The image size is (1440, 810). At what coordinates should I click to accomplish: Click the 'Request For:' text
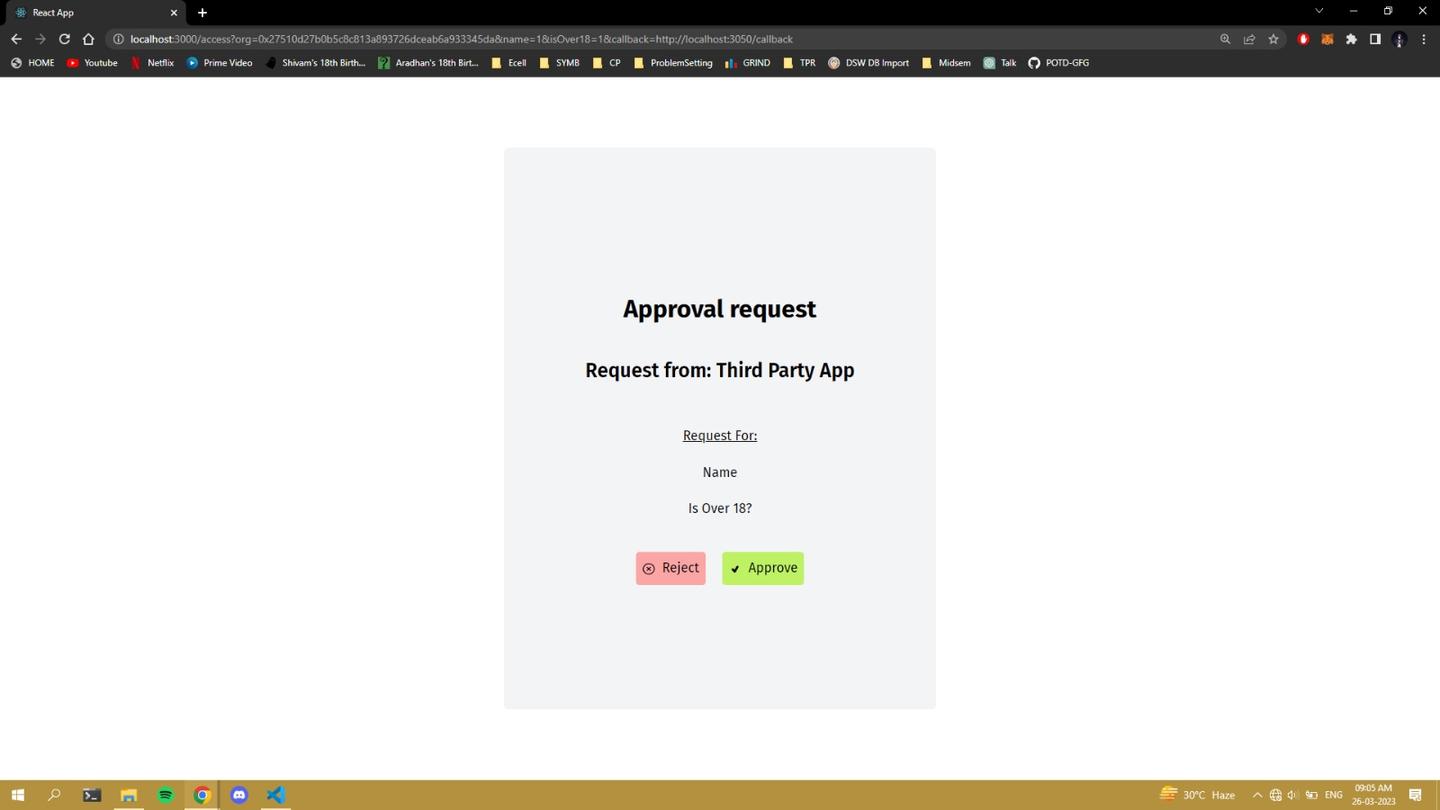tap(720, 435)
